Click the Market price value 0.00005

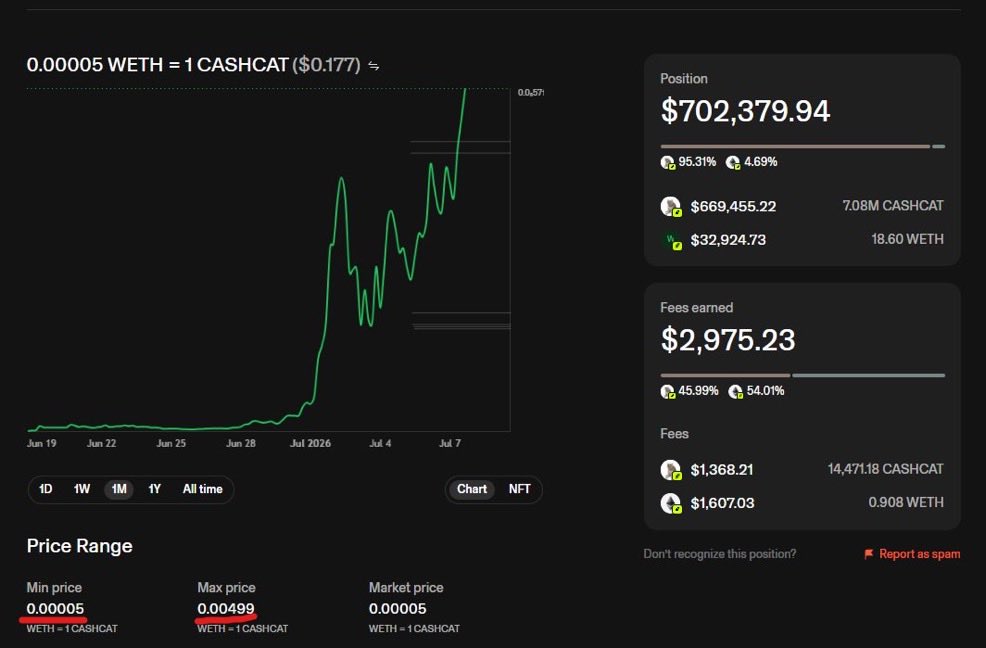point(397,608)
